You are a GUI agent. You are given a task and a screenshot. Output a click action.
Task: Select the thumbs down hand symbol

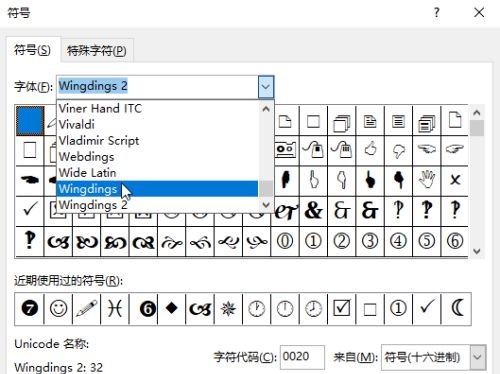pos(398,151)
